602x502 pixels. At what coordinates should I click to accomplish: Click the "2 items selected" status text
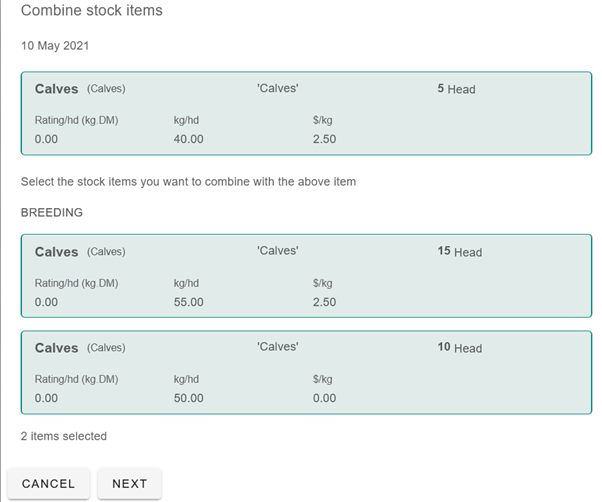tap(64, 436)
